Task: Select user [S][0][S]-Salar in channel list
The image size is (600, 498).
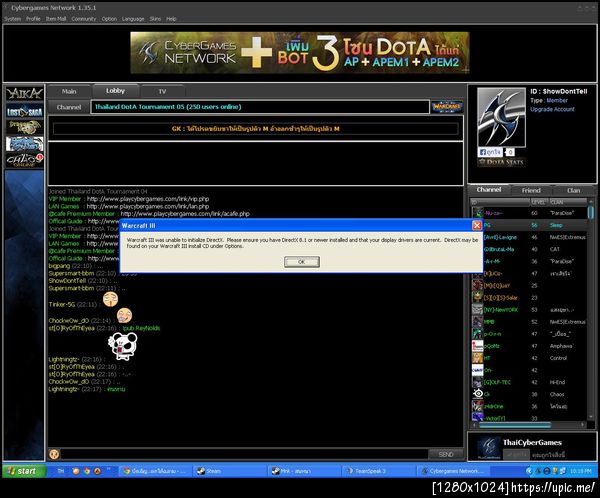Action: (529, 297)
